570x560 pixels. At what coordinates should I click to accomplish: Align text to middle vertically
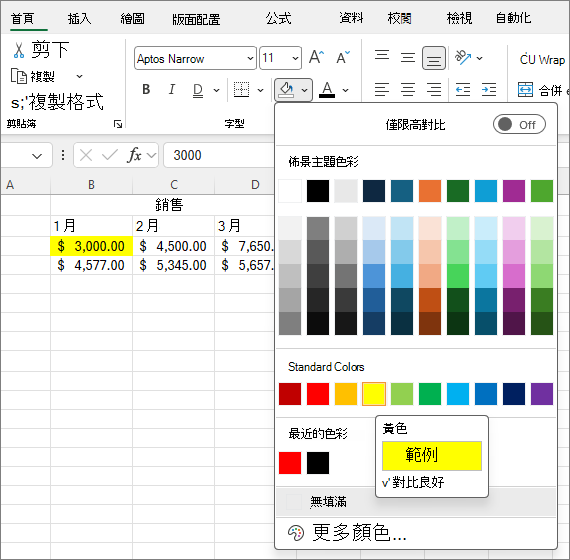point(408,57)
